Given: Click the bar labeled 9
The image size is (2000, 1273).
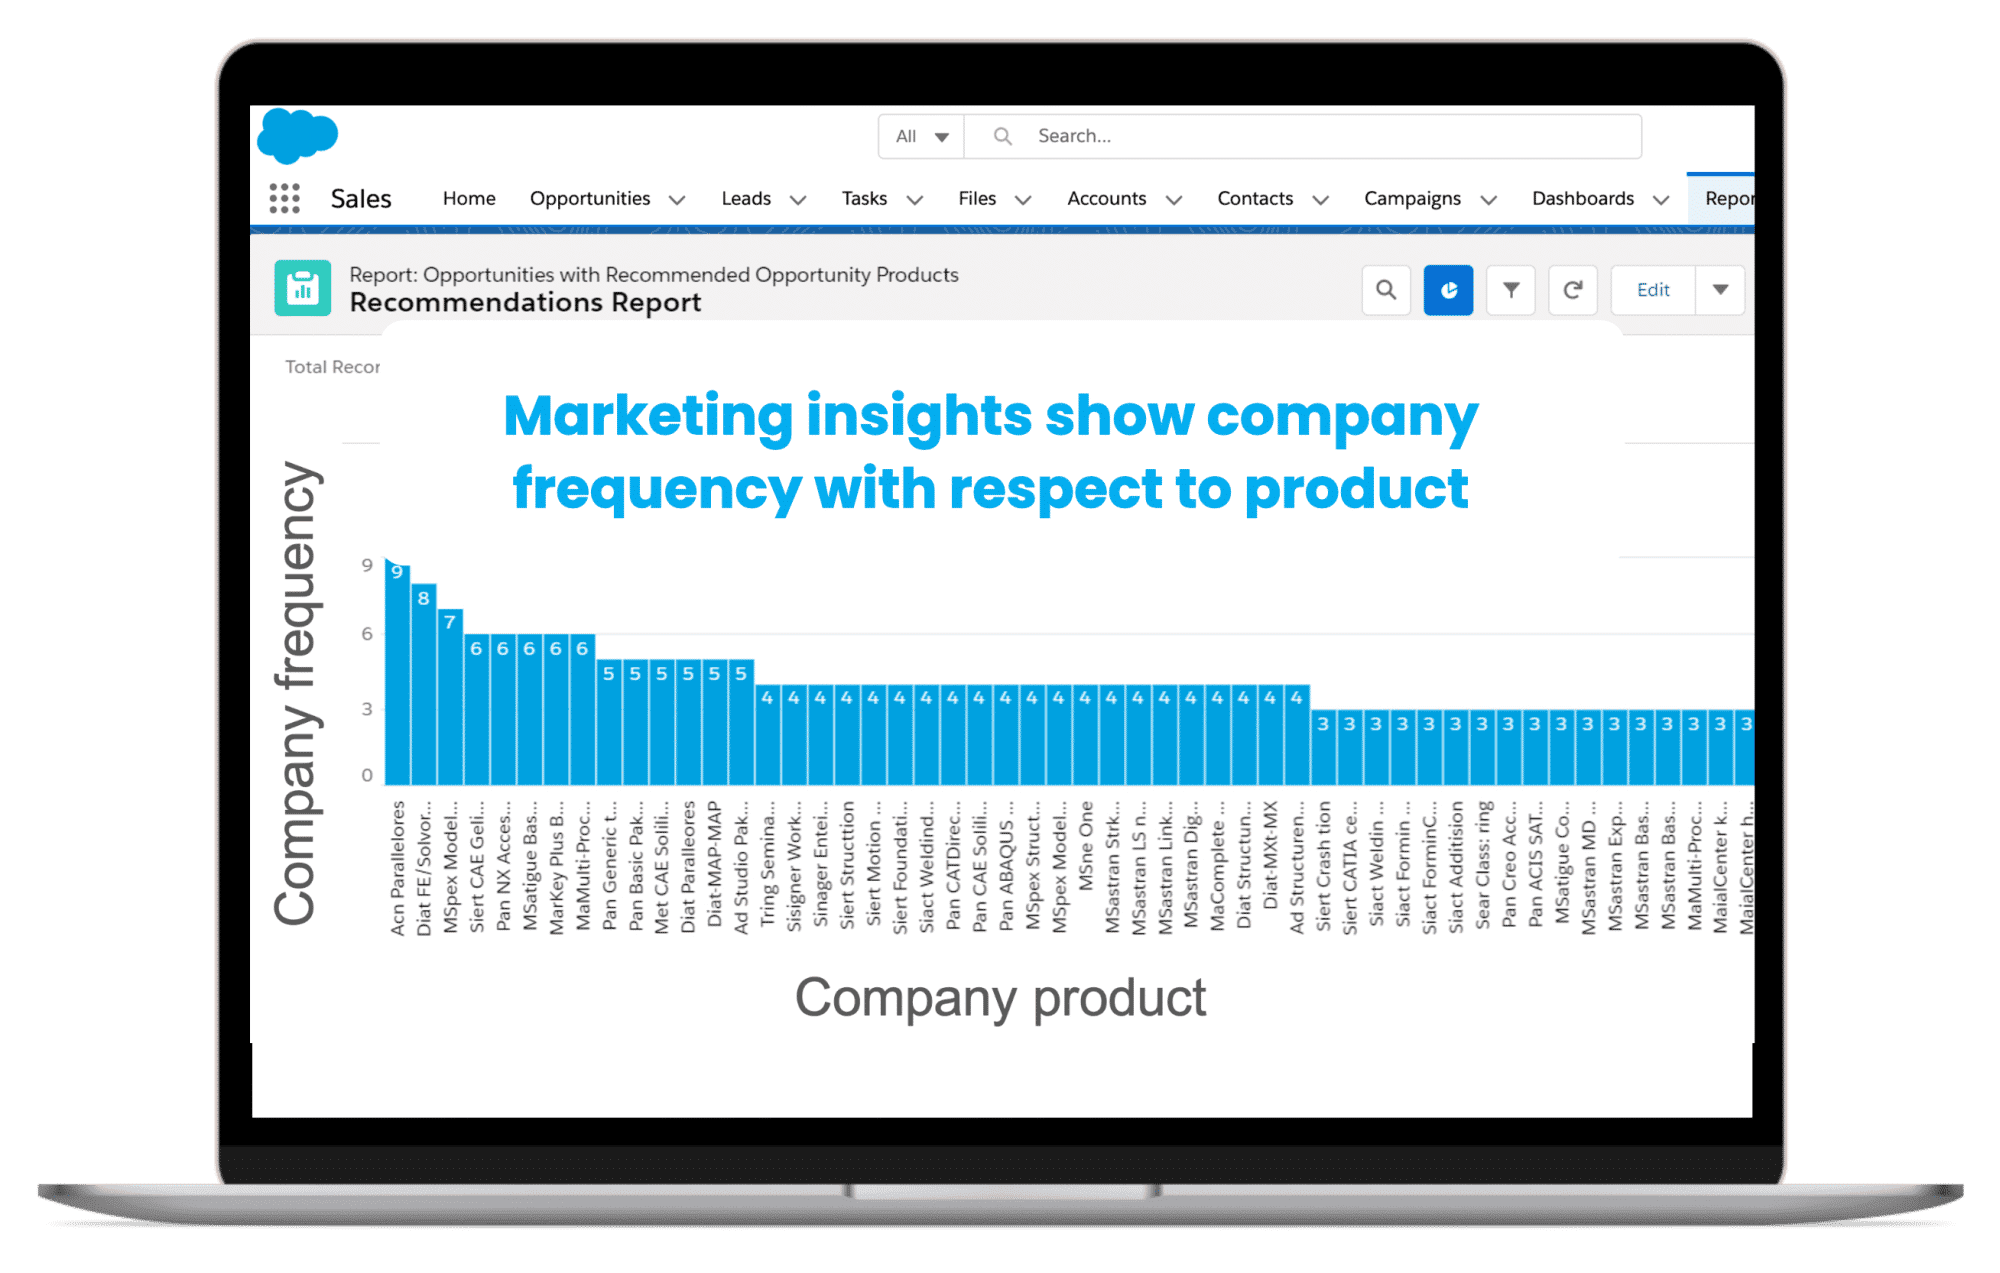Looking at the screenshot, I should click(x=397, y=672).
